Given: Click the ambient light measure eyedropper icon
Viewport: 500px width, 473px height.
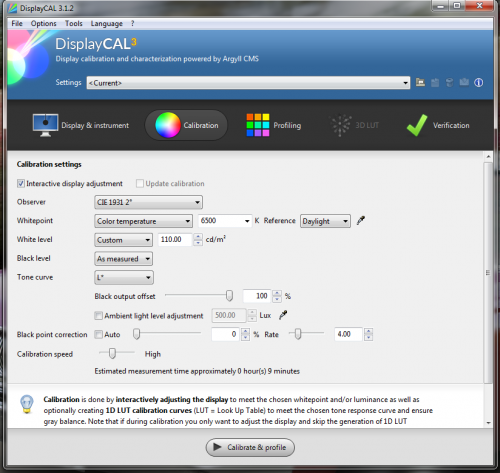Looking at the screenshot, I should click(283, 315).
